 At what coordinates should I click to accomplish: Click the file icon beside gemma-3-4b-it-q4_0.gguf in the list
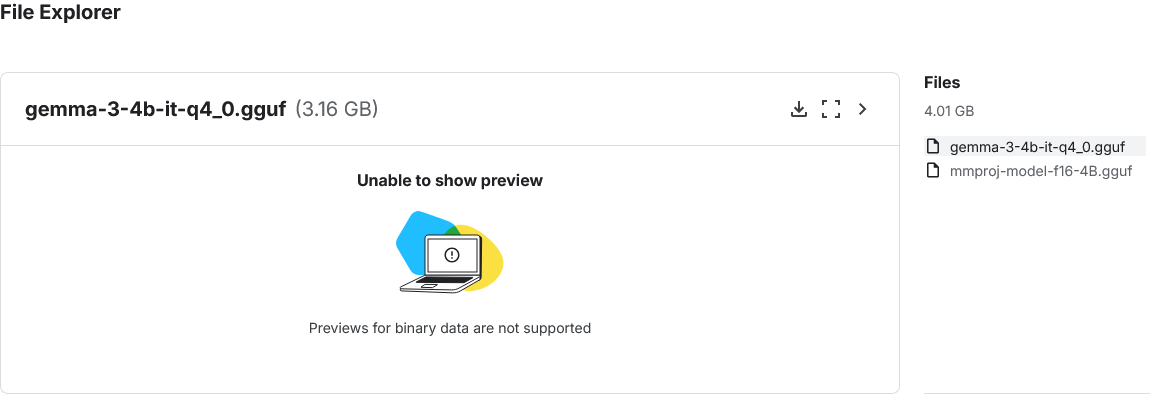point(933,146)
